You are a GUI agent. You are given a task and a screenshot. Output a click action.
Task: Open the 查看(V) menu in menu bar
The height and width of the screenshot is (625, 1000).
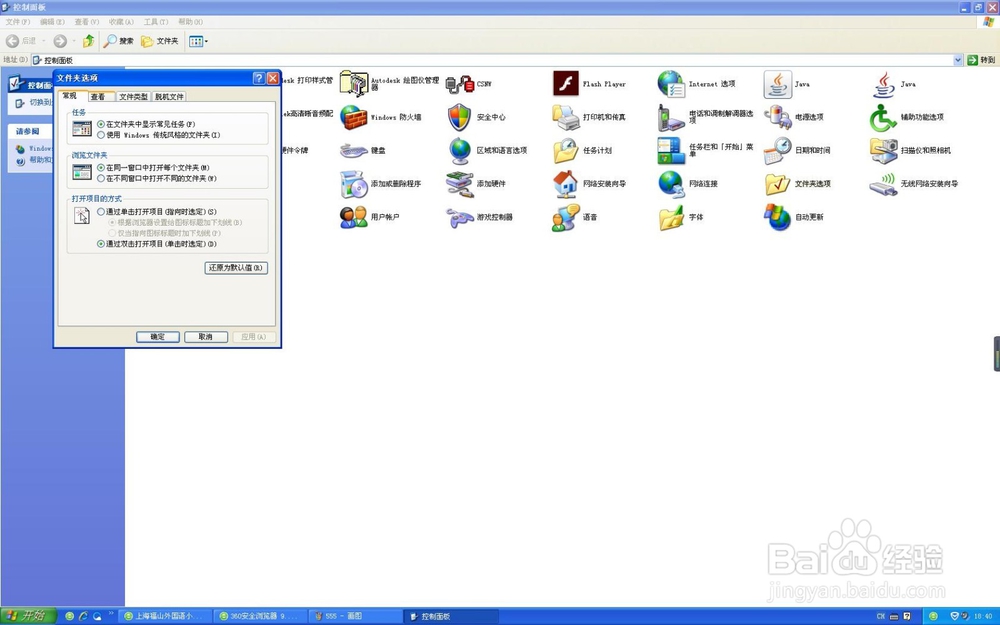(87, 22)
